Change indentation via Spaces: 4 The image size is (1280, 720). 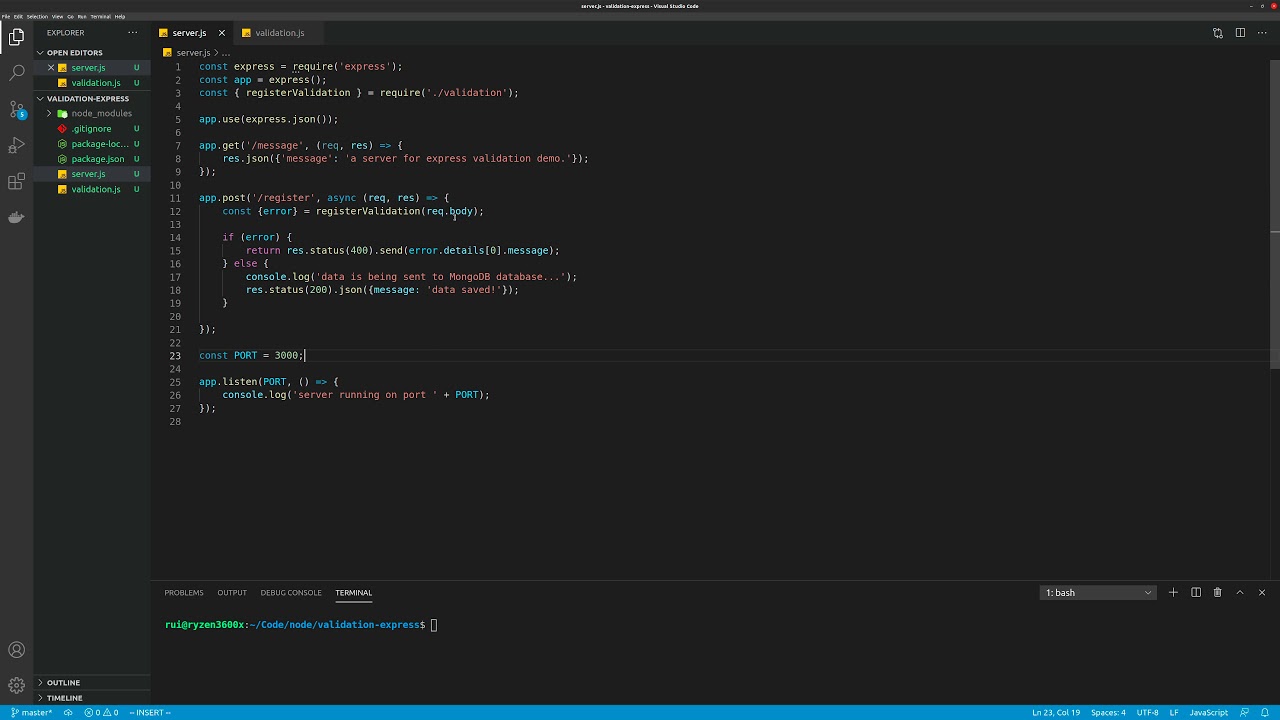tap(1108, 712)
